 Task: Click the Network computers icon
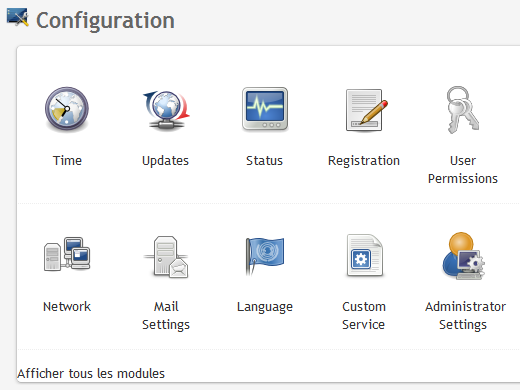tap(67, 254)
